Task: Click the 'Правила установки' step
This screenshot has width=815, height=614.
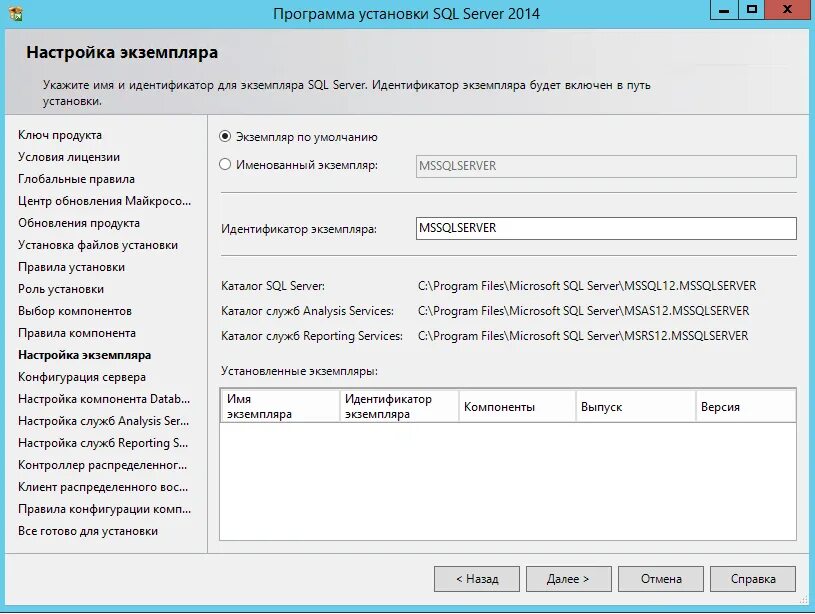Action: (x=71, y=267)
